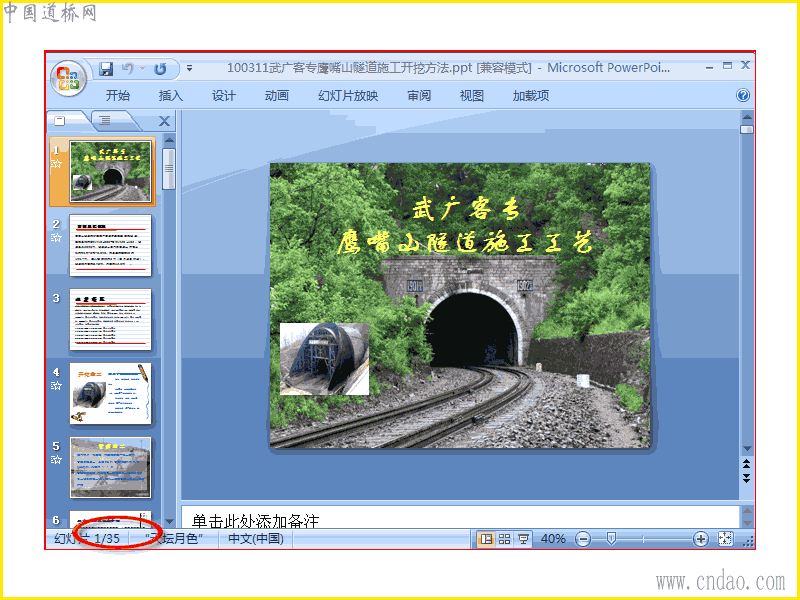Open the 幻灯片放映 ribbon tab
This screenshot has height=600, width=800.
click(348, 95)
